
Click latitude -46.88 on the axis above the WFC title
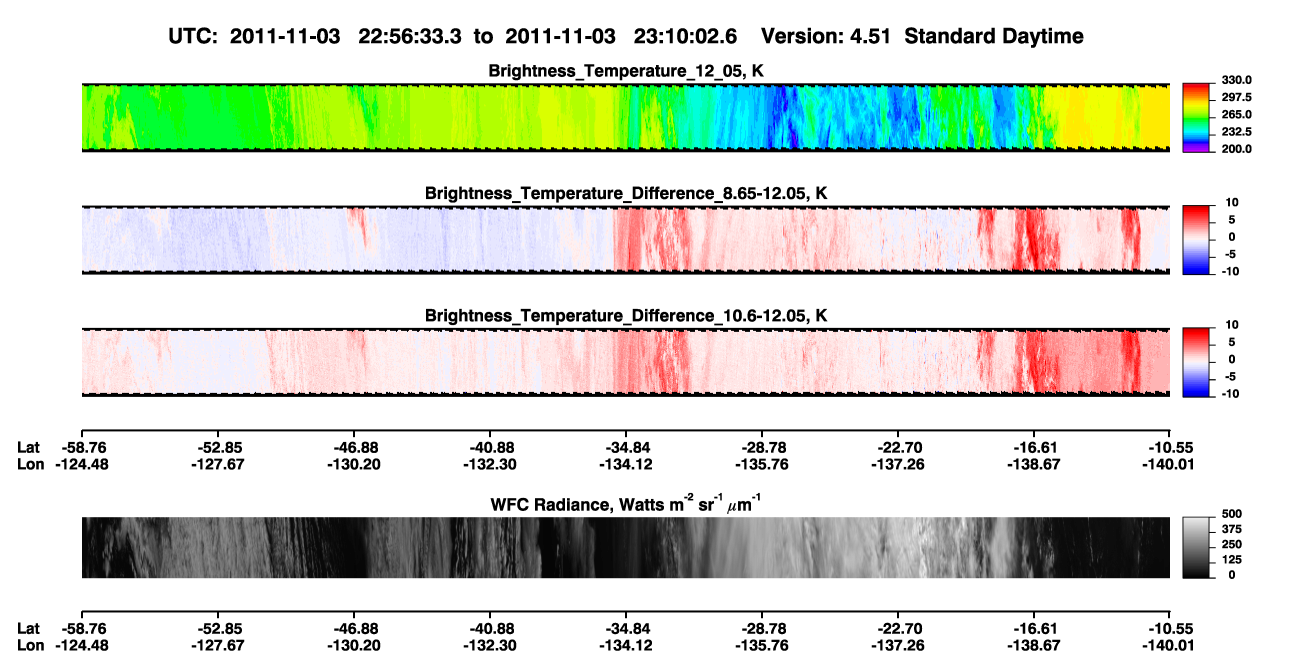[354, 448]
